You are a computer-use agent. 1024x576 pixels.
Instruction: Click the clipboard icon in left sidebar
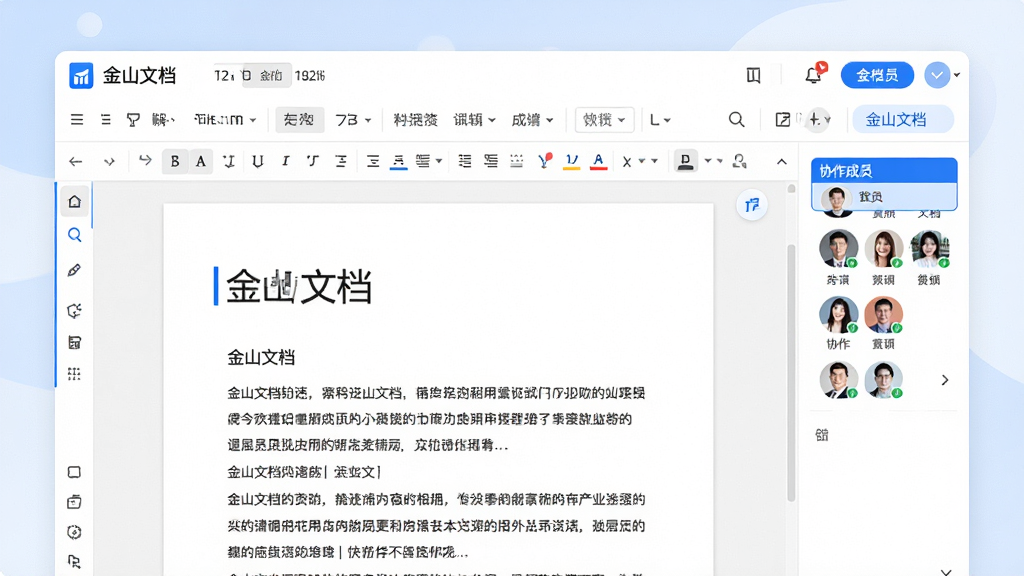click(74, 502)
